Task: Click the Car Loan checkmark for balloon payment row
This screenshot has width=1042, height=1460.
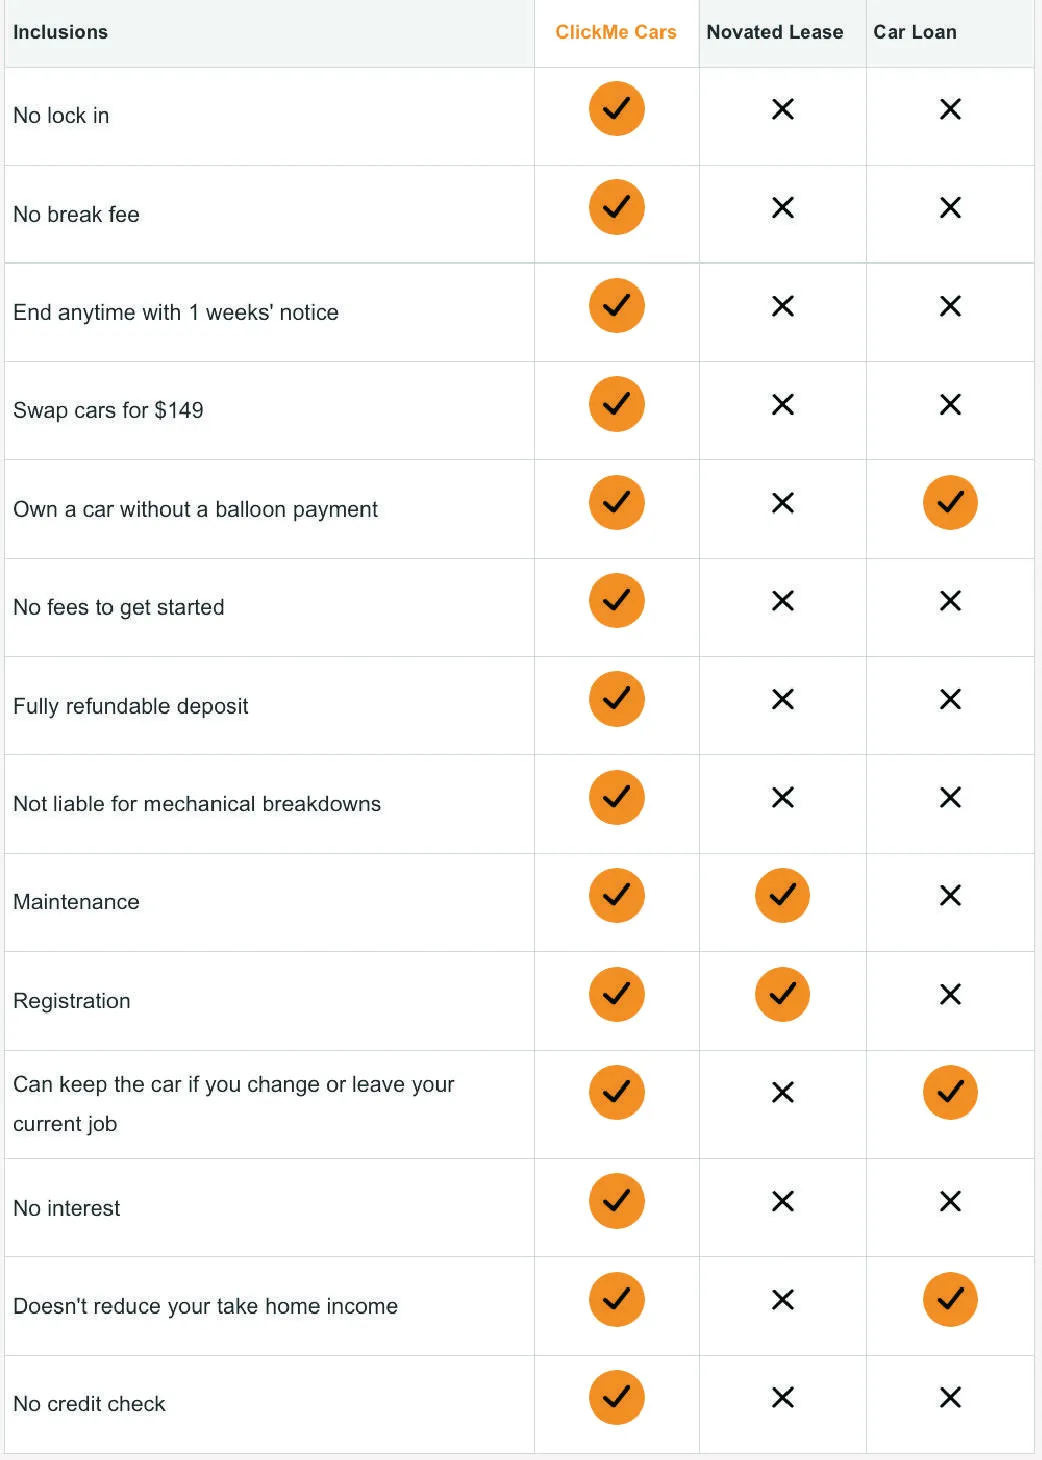Action: coord(950,502)
